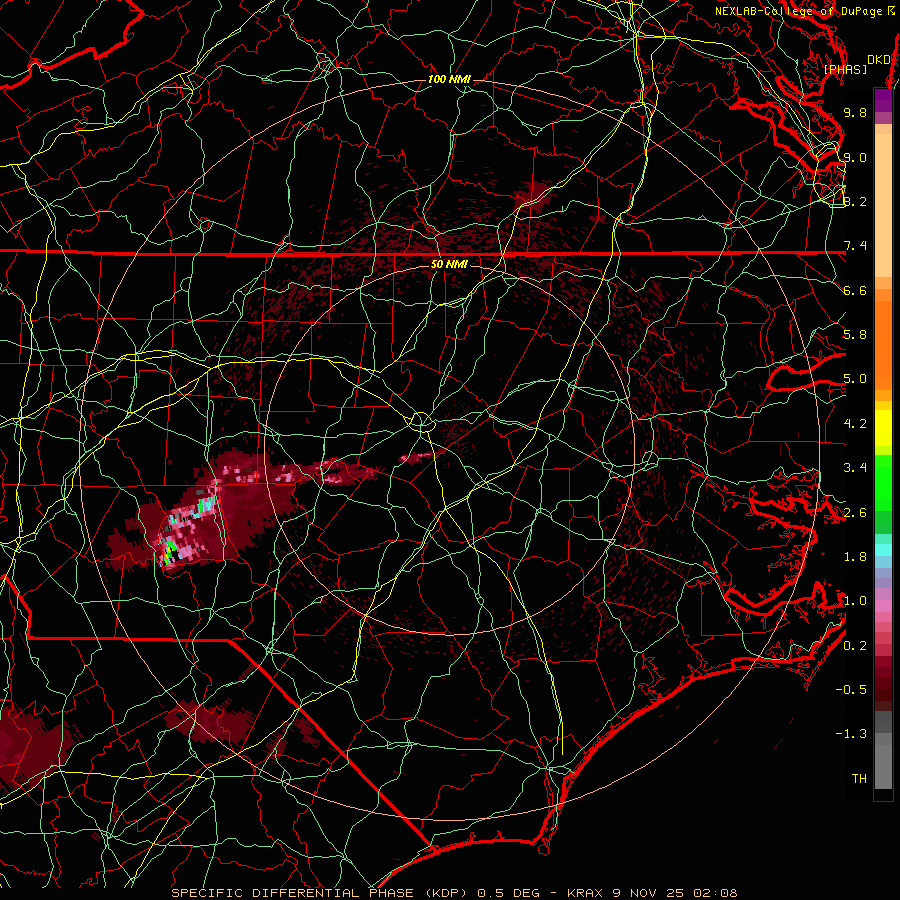Click the 5.8 value on the color scale
The width and height of the screenshot is (900, 900).
pos(855,335)
